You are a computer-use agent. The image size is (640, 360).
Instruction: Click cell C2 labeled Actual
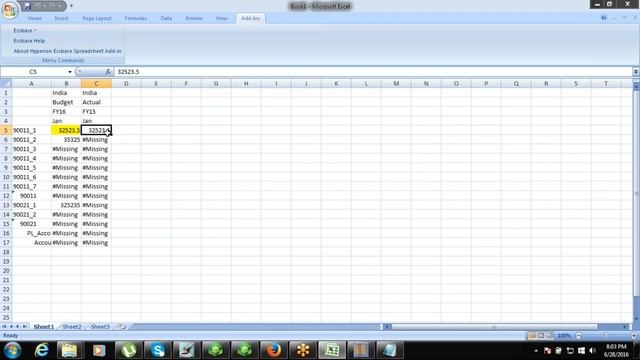[96, 102]
